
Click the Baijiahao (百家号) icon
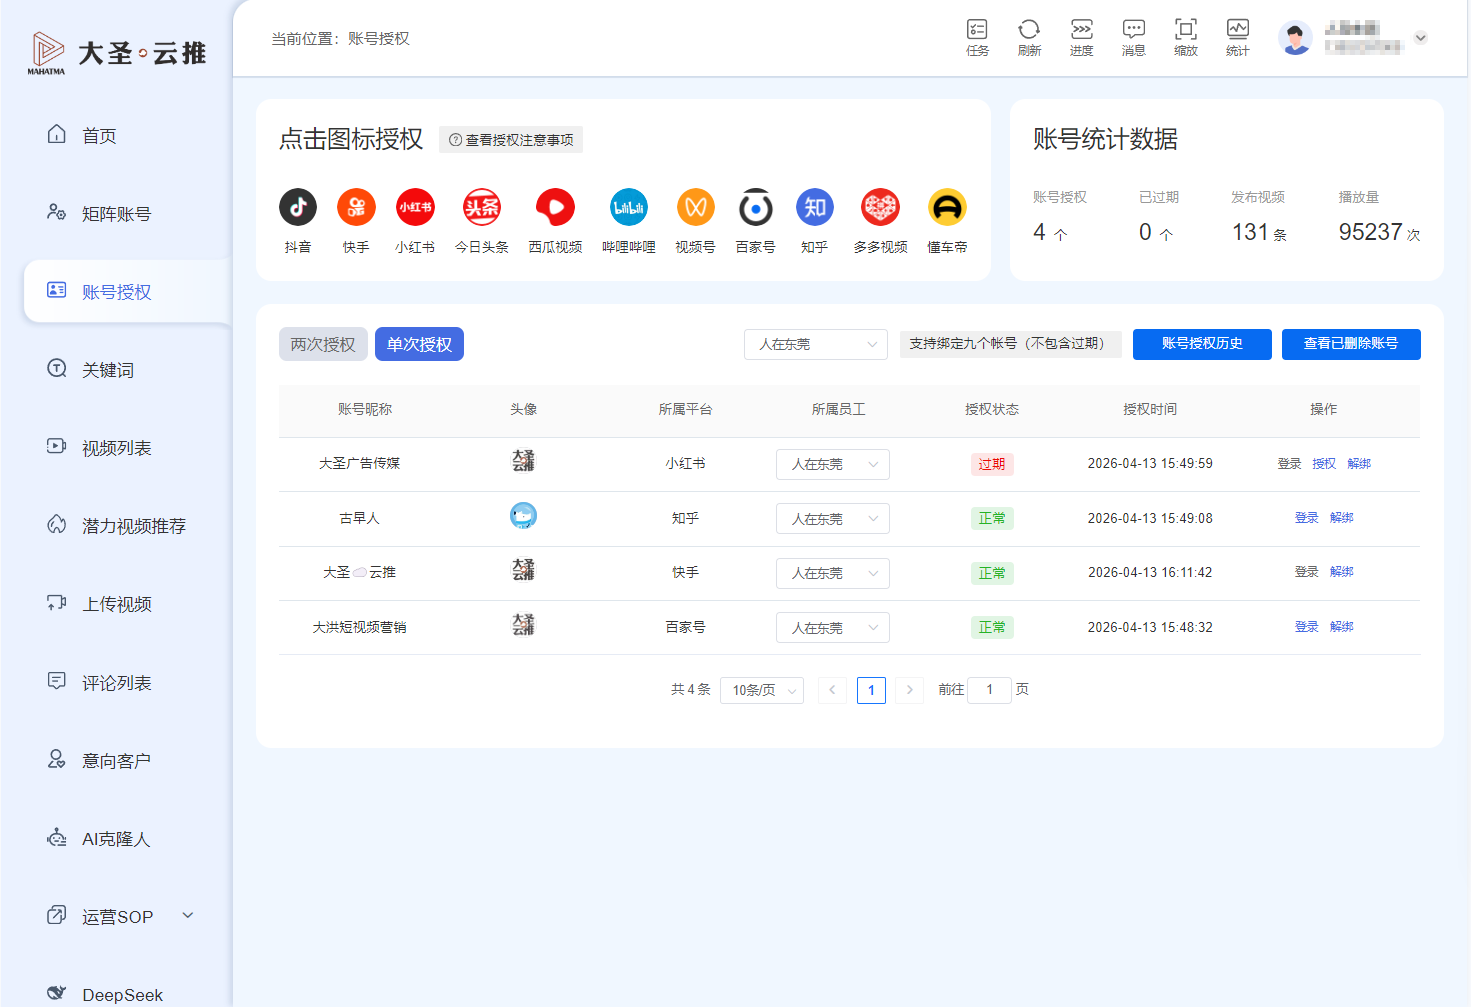click(x=755, y=207)
